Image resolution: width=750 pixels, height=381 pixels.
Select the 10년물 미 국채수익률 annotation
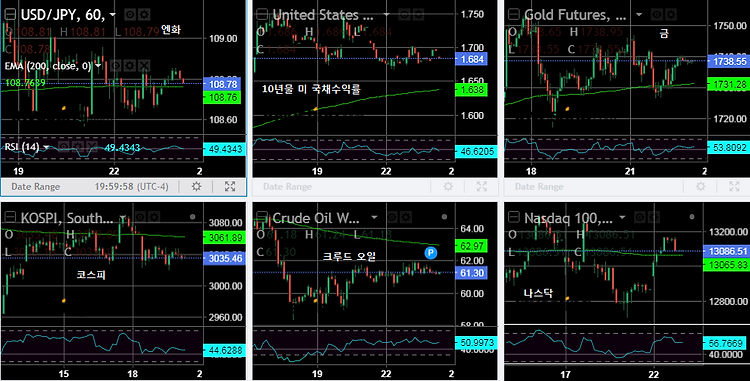coord(311,88)
